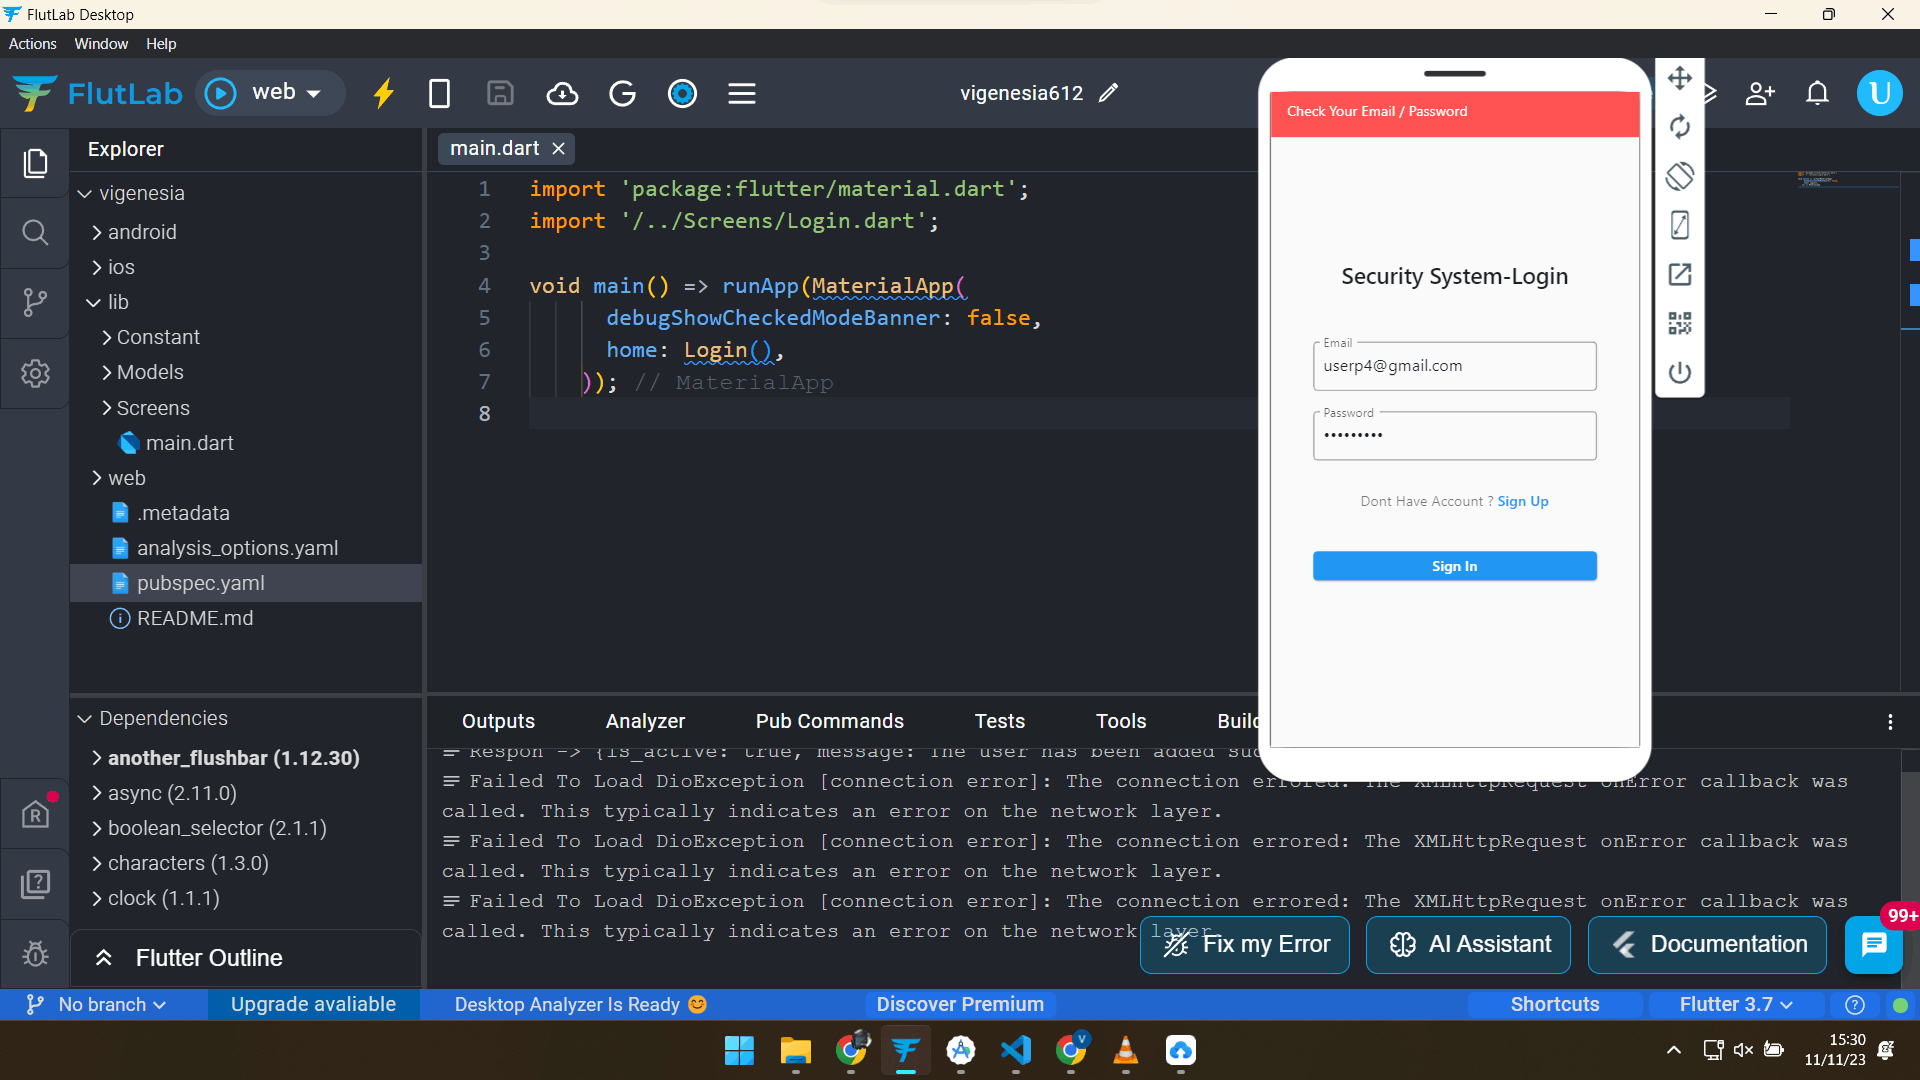1920x1080 pixels.
Task: Open the emulator in an external window
Action: coord(1680,274)
